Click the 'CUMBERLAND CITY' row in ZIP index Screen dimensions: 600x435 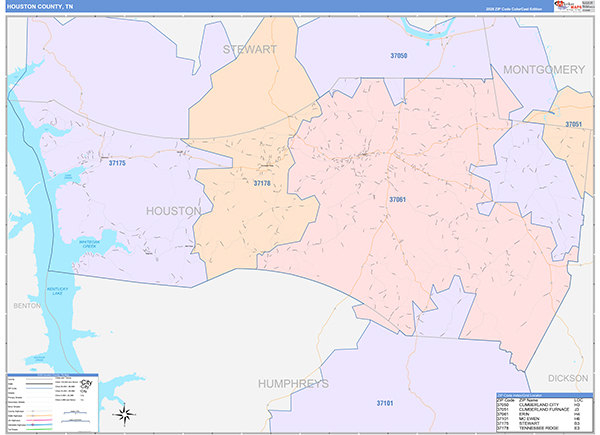(x=539, y=405)
